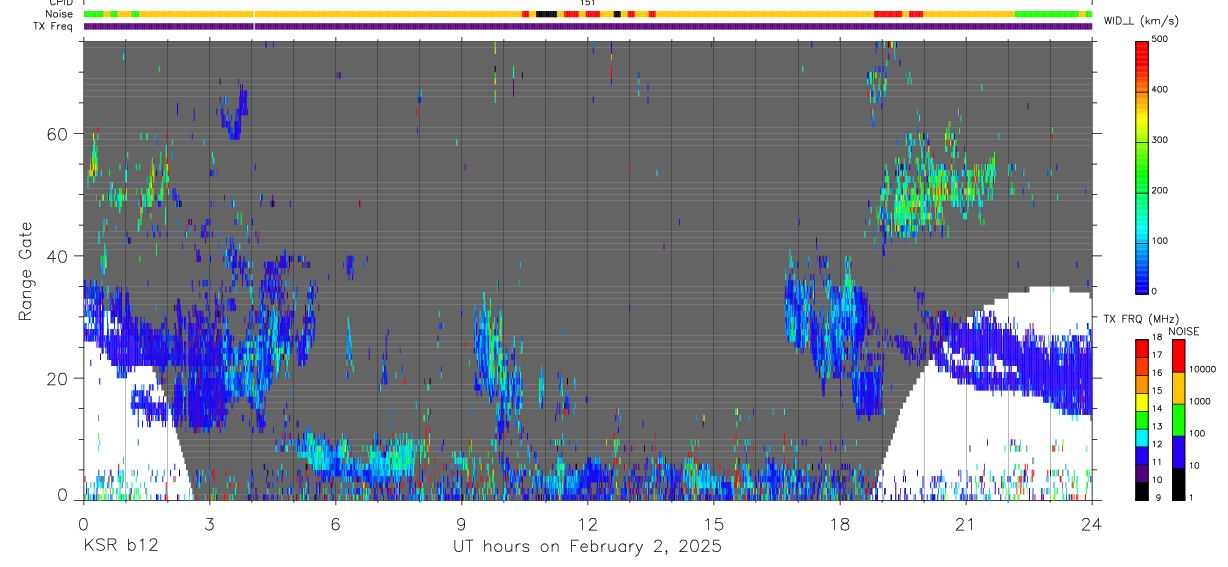Click the 'KSR b12' radar beam label
The height and width of the screenshot is (567, 1228).
pyautogui.click(x=120, y=546)
